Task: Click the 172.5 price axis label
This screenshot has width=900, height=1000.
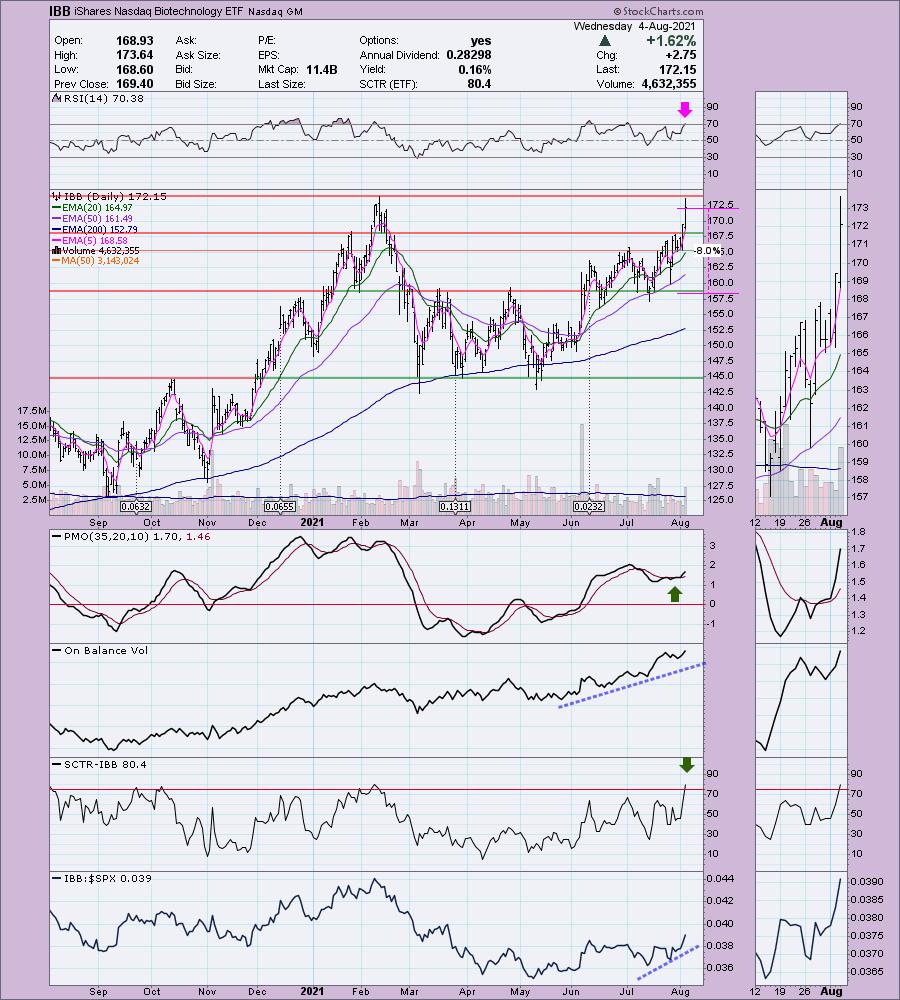Action: click(720, 205)
